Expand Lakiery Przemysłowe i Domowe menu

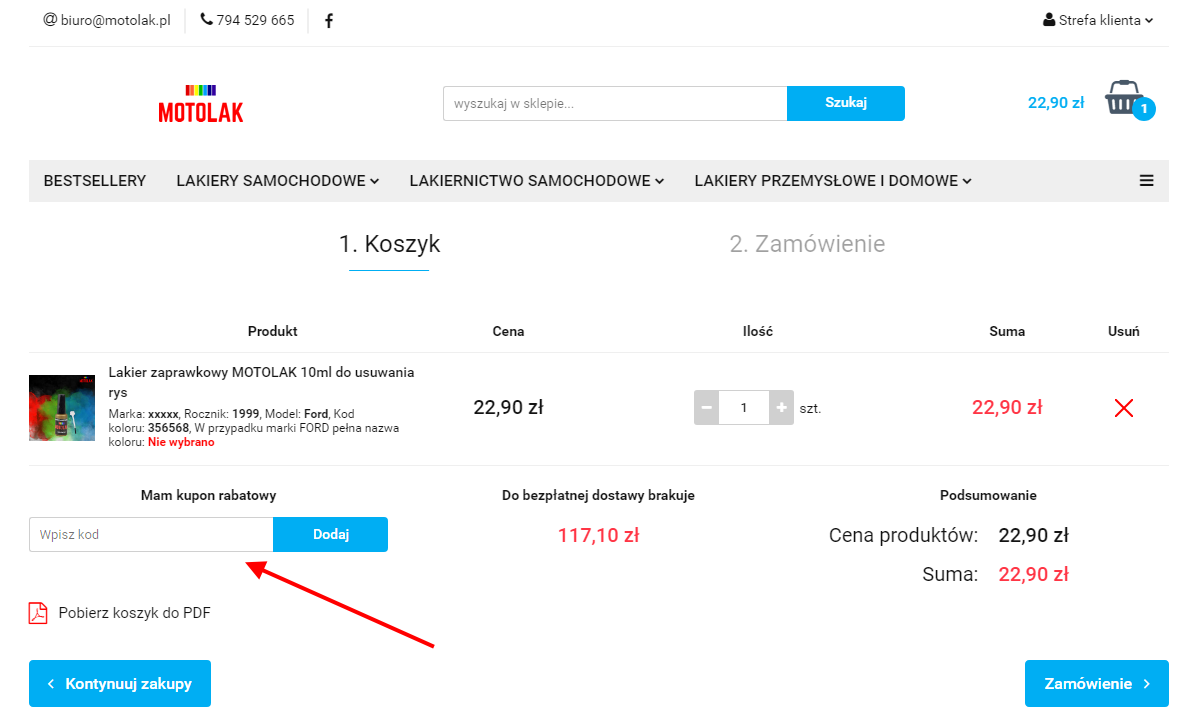[833, 181]
